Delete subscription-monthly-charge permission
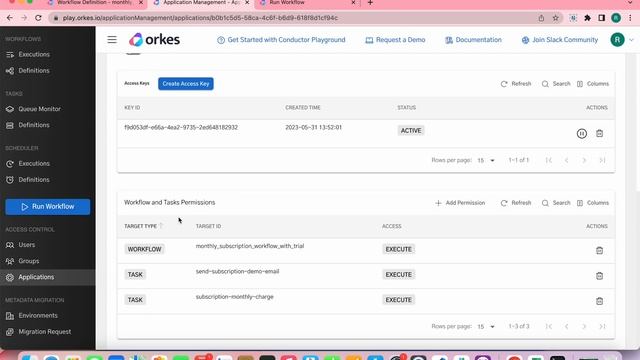640x360 pixels. pyautogui.click(x=599, y=301)
